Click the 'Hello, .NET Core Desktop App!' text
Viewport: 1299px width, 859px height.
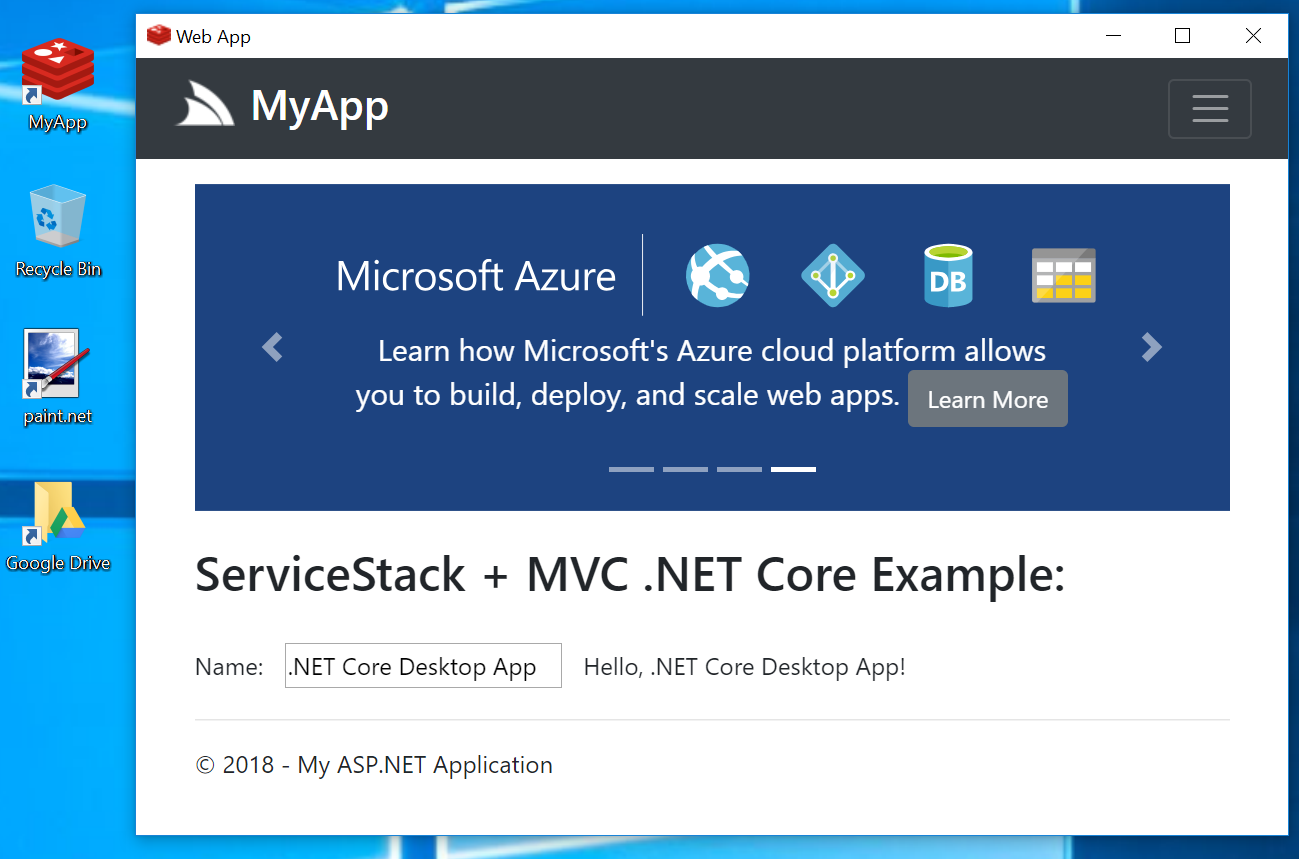coord(744,667)
